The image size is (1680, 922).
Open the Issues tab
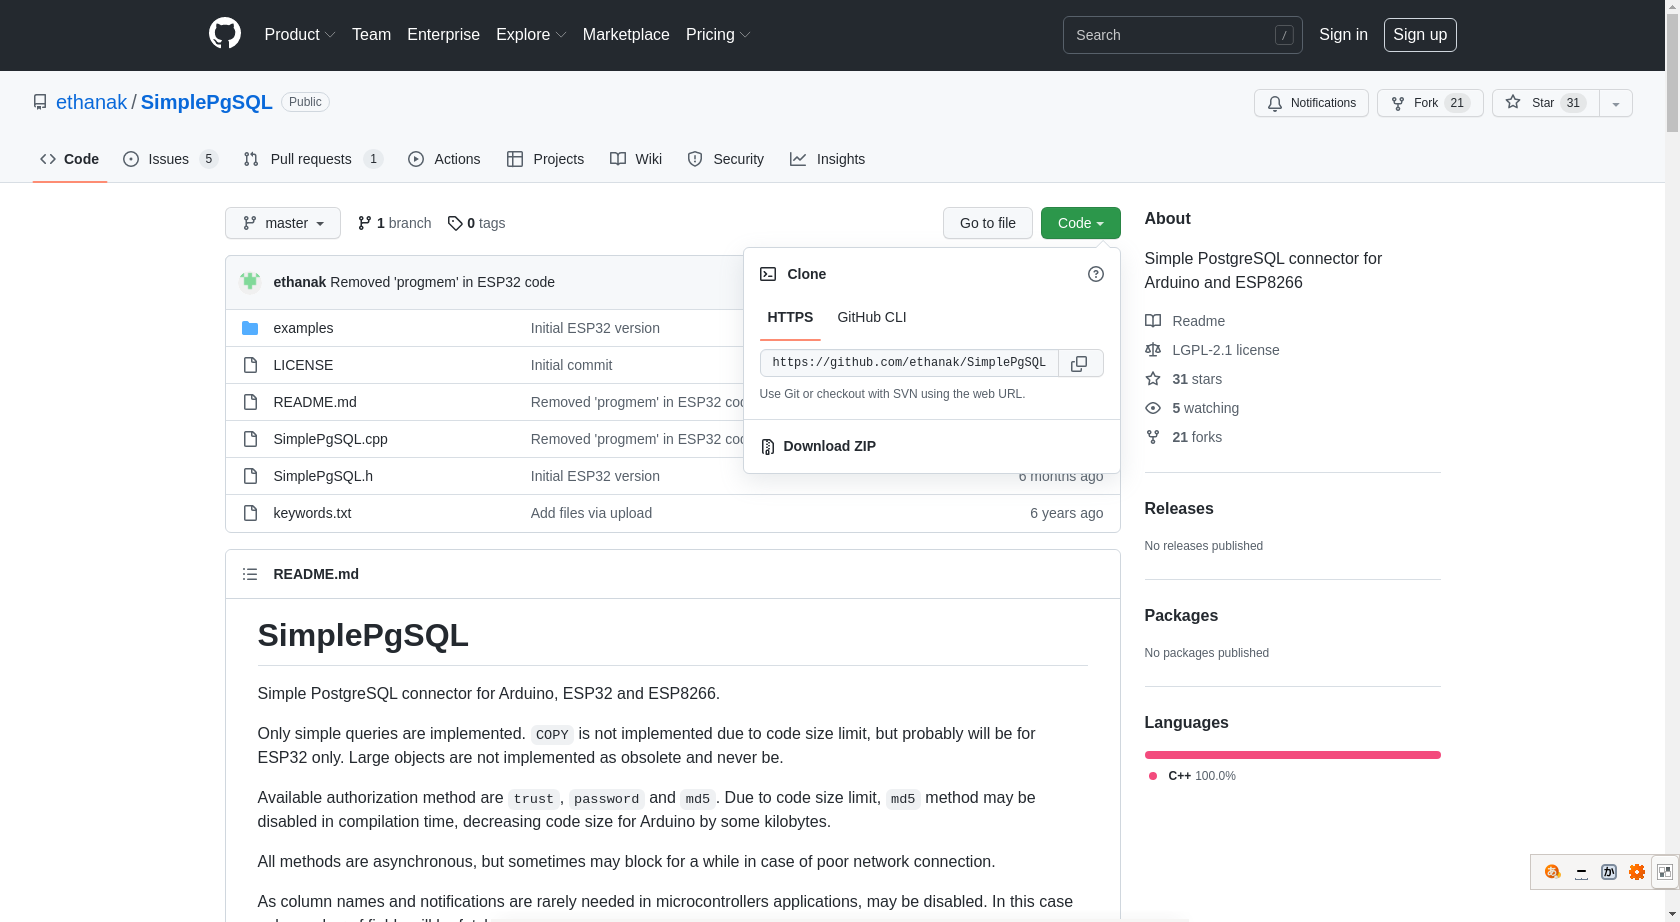170,159
